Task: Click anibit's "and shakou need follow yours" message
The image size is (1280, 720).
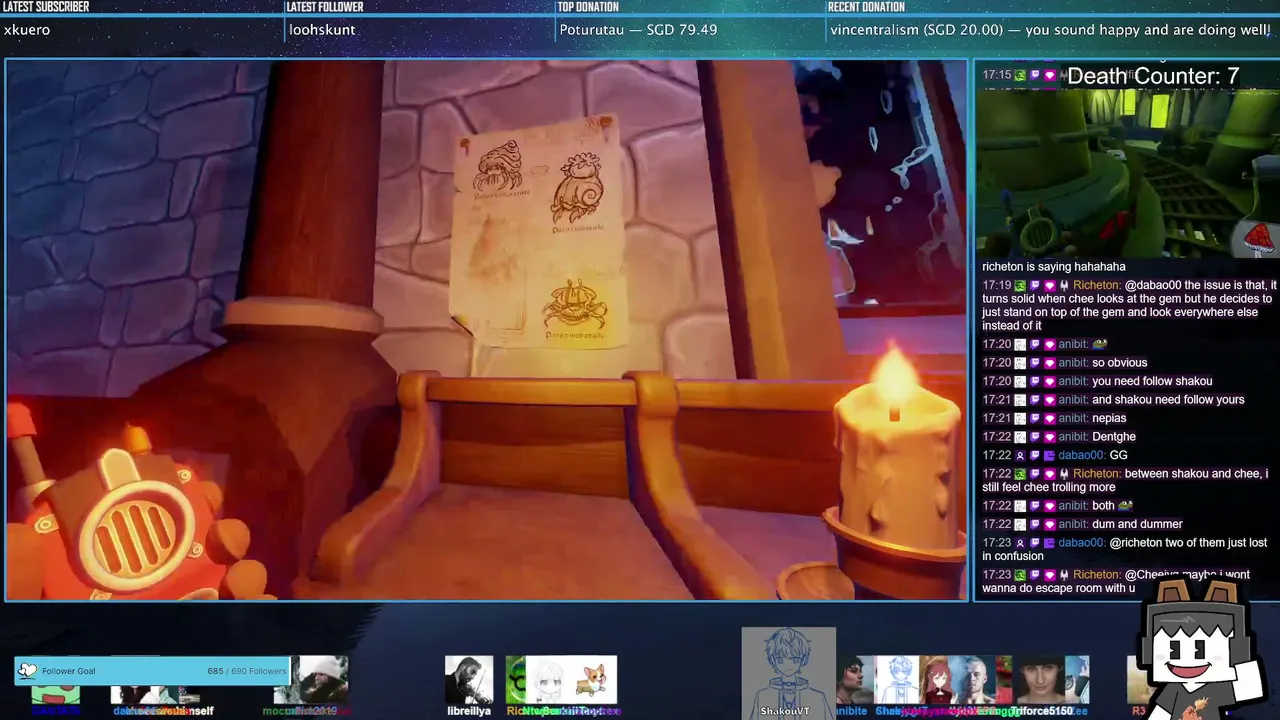Action: pos(1168,400)
